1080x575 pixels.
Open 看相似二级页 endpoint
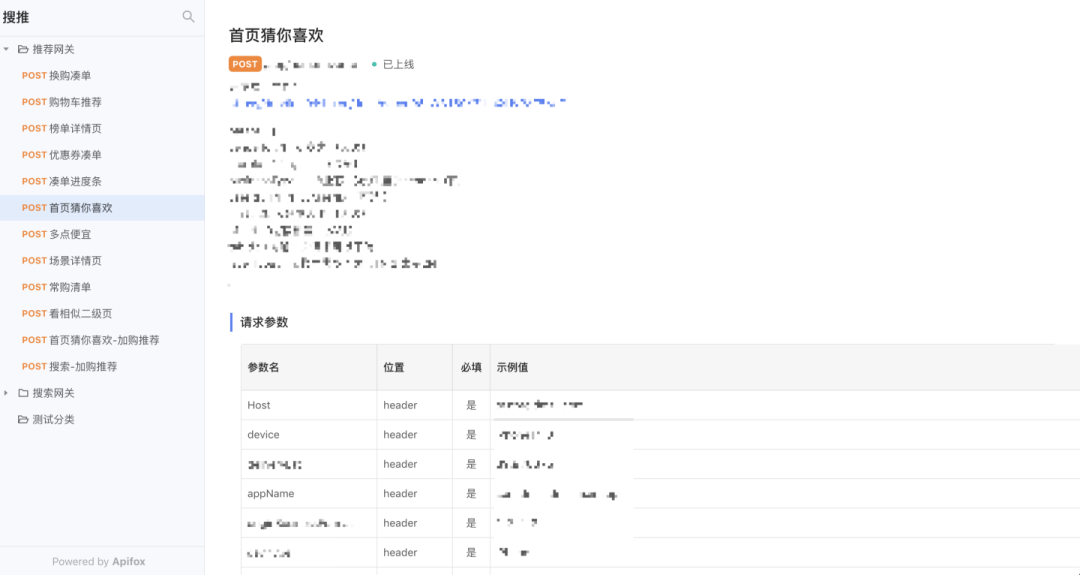click(80, 313)
